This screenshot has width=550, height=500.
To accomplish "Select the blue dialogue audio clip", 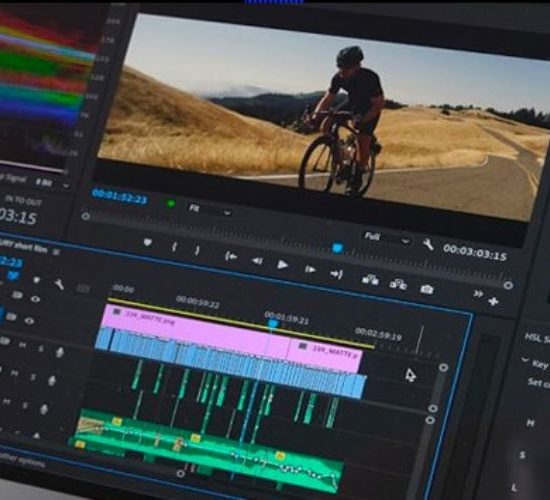I will [232, 363].
